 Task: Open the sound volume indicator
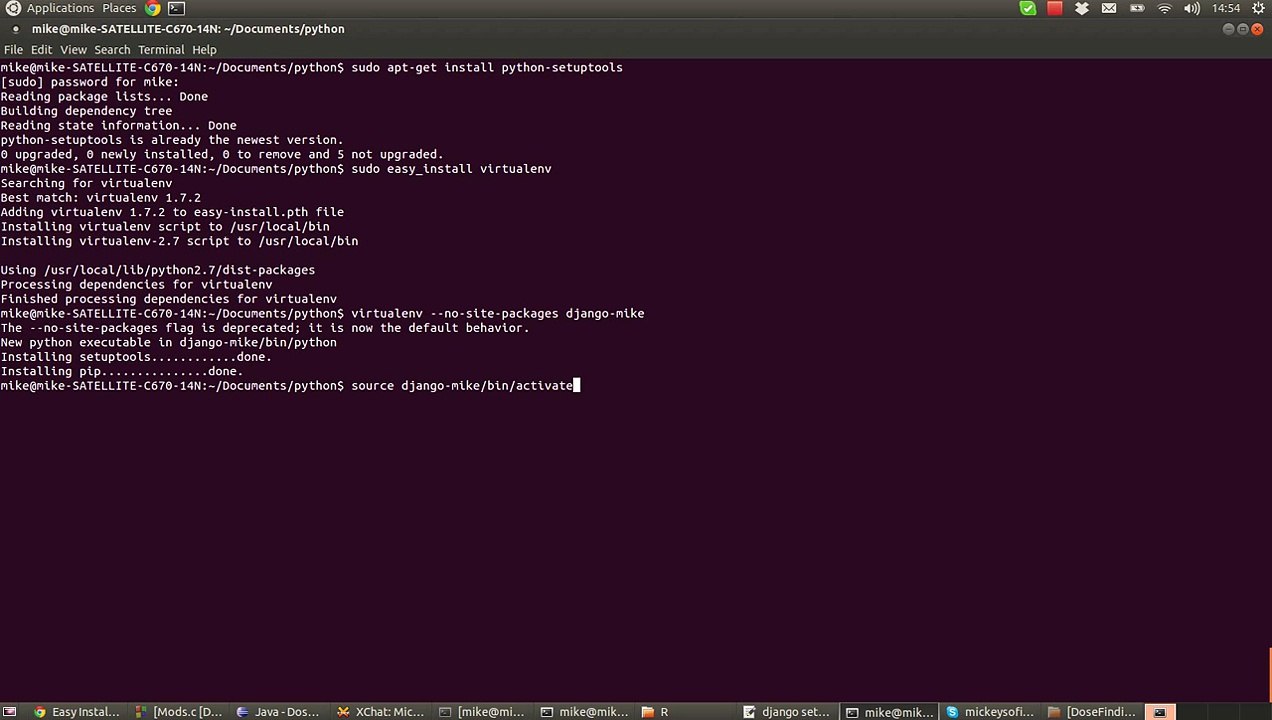[1191, 8]
